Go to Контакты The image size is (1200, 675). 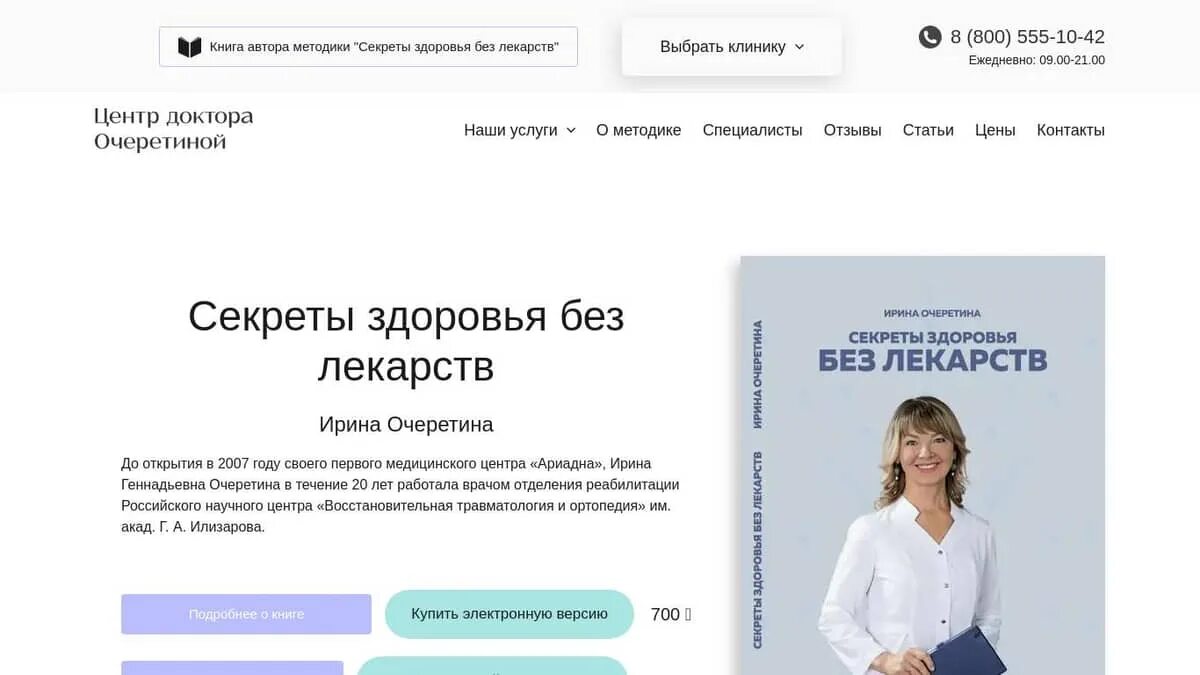(1071, 130)
